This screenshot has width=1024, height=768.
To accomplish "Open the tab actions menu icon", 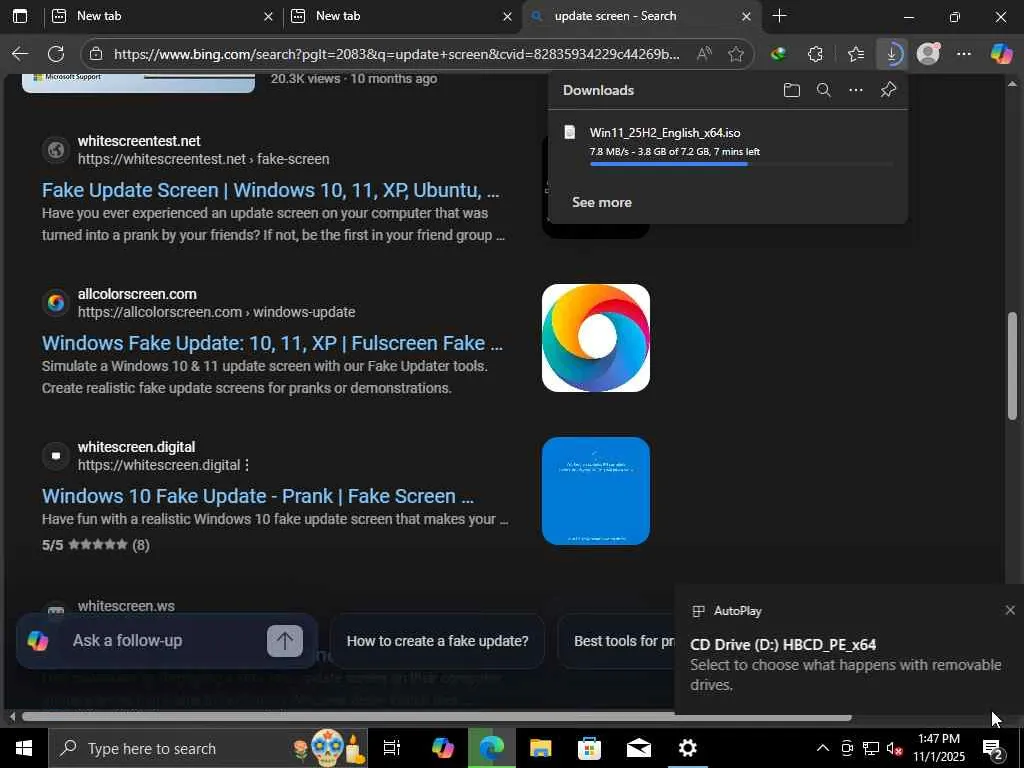I will pyautogui.click(x=20, y=16).
